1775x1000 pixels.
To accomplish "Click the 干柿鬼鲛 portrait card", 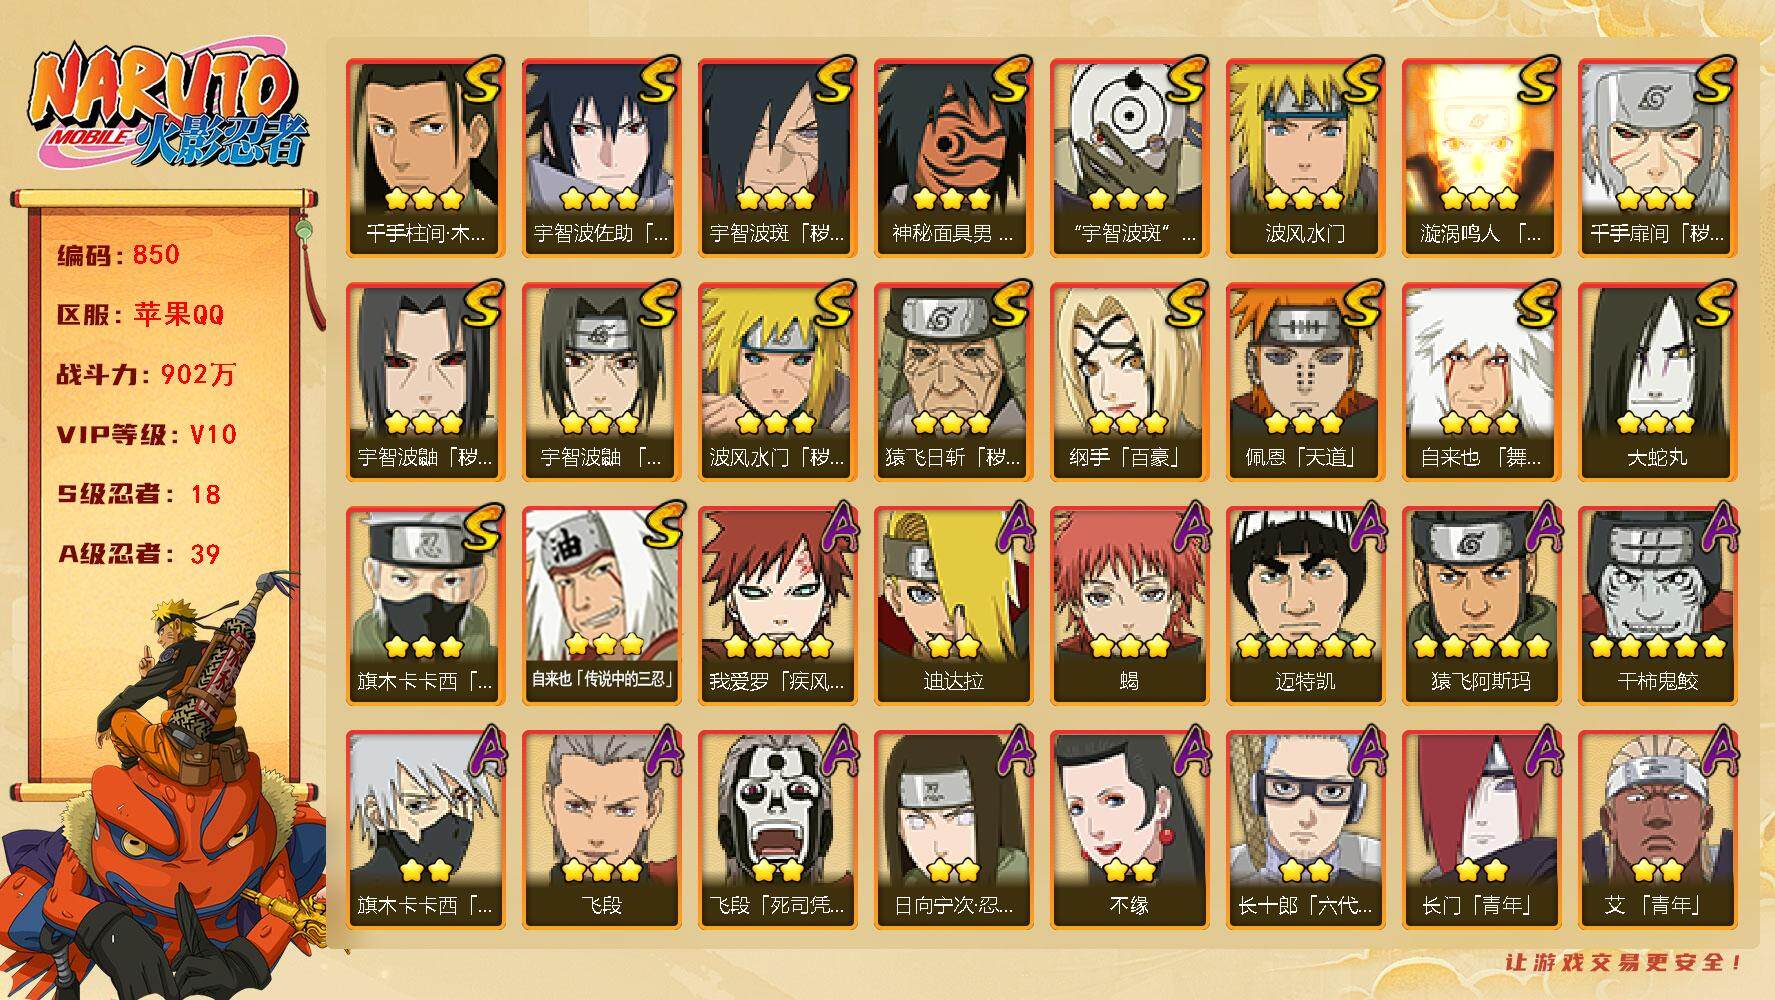I will [x=1657, y=606].
